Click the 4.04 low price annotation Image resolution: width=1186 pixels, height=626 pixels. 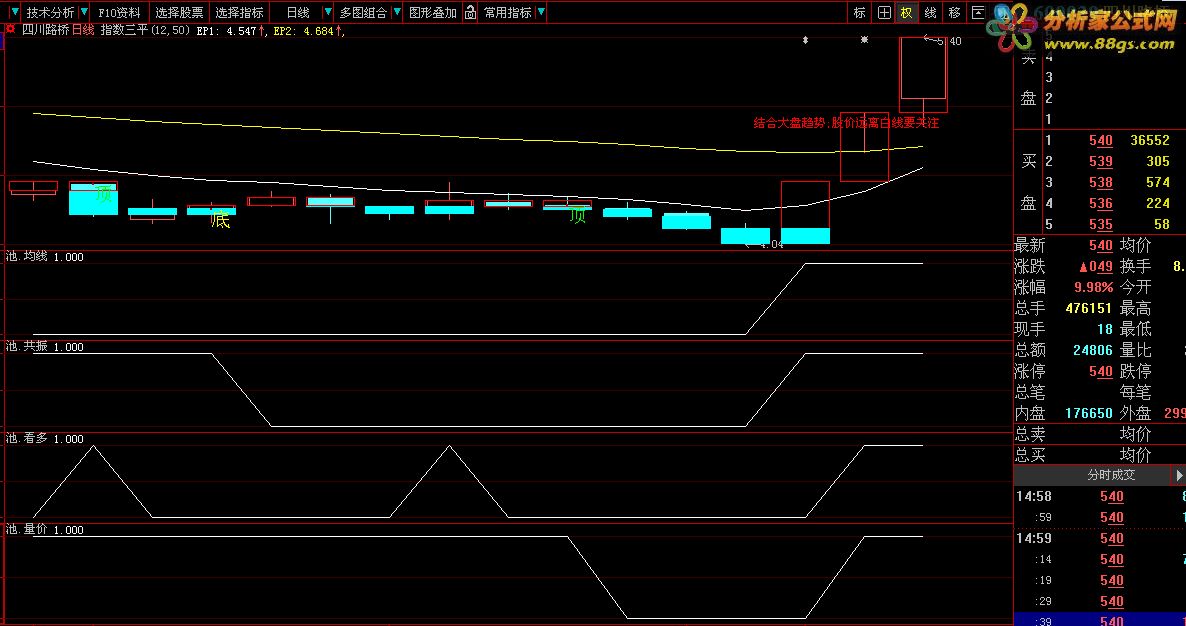click(765, 245)
